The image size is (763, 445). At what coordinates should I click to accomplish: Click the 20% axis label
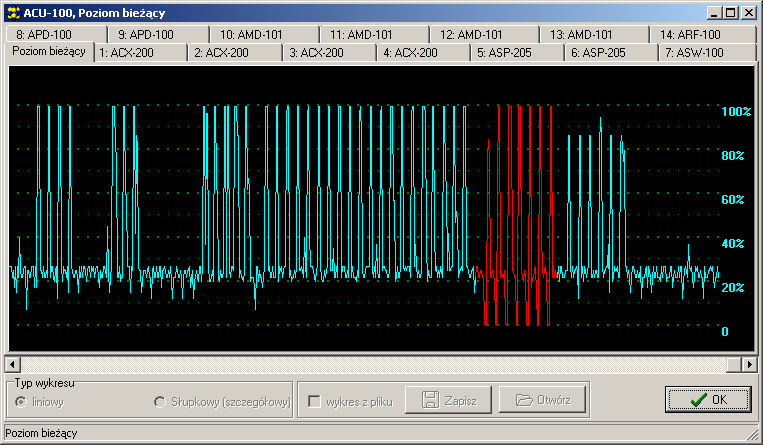click(732, 288)
